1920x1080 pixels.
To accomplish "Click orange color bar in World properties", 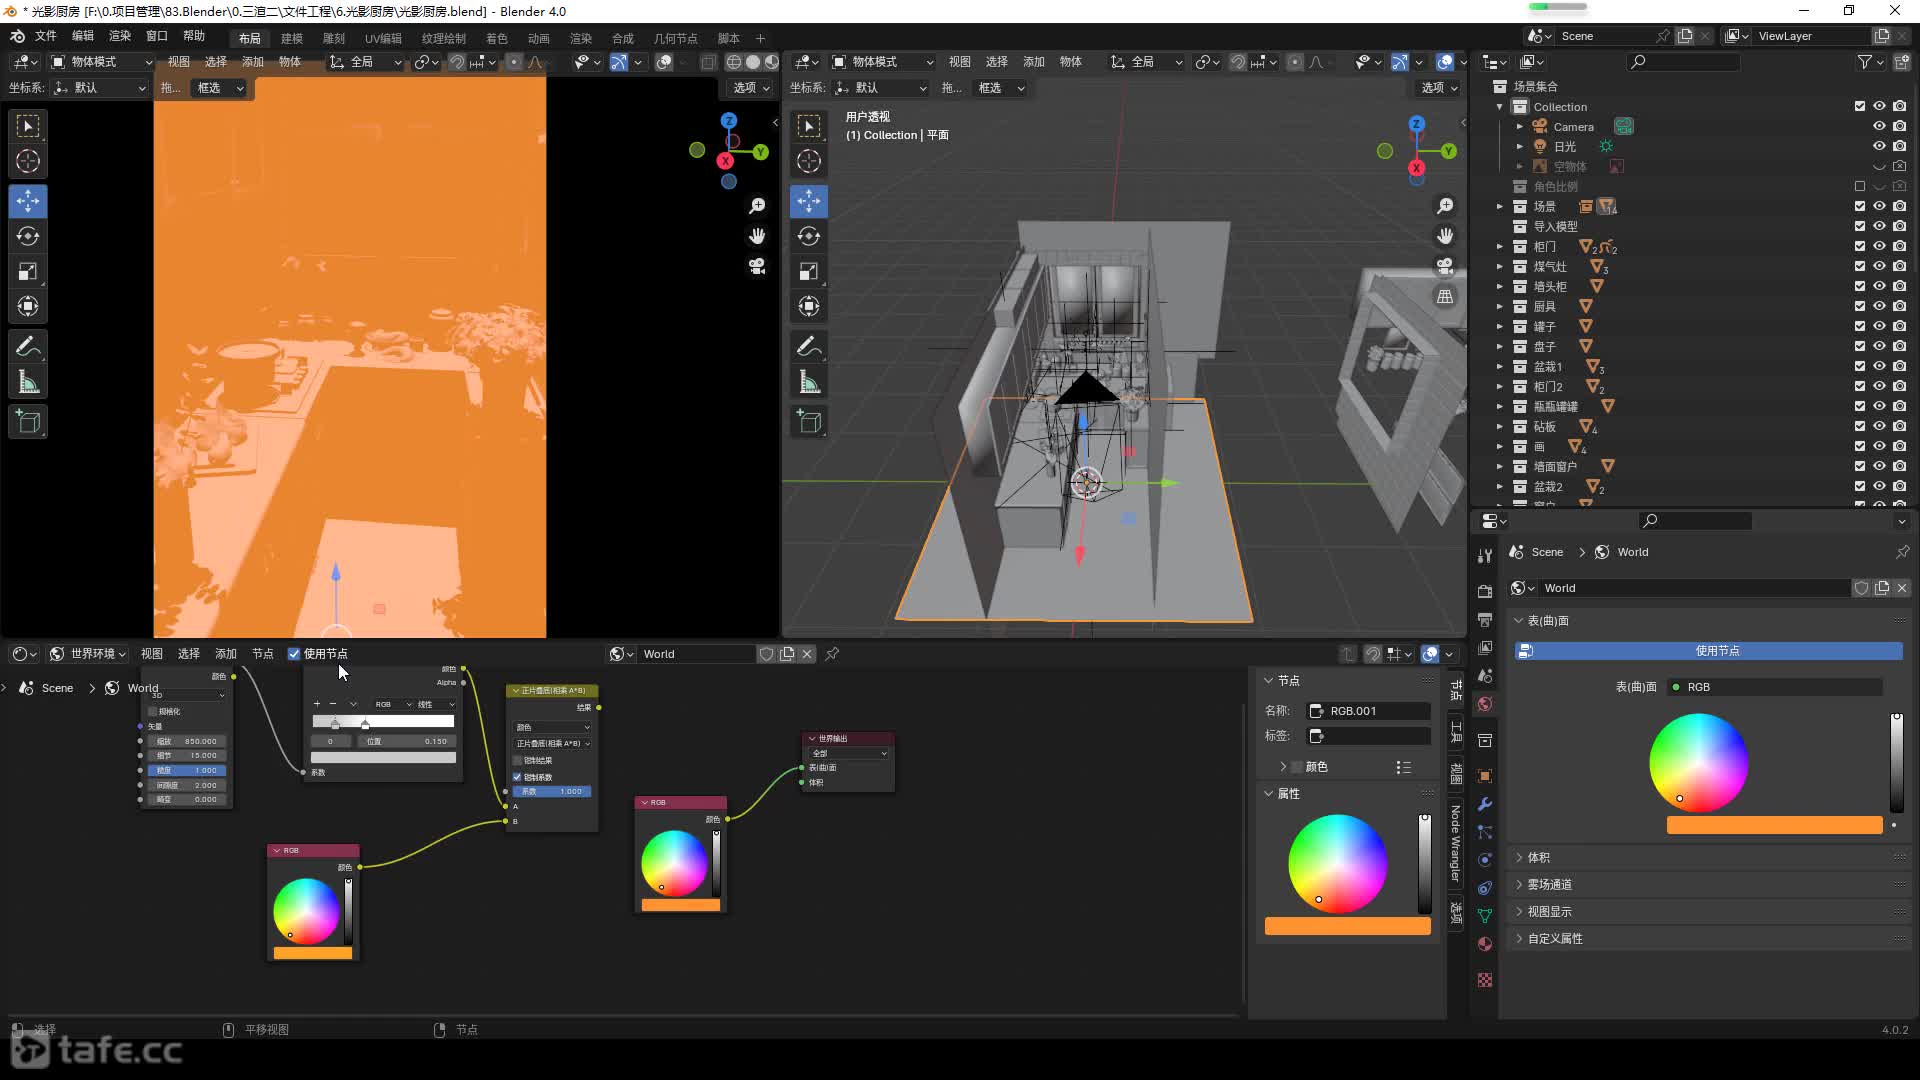I will (1774, 825).
